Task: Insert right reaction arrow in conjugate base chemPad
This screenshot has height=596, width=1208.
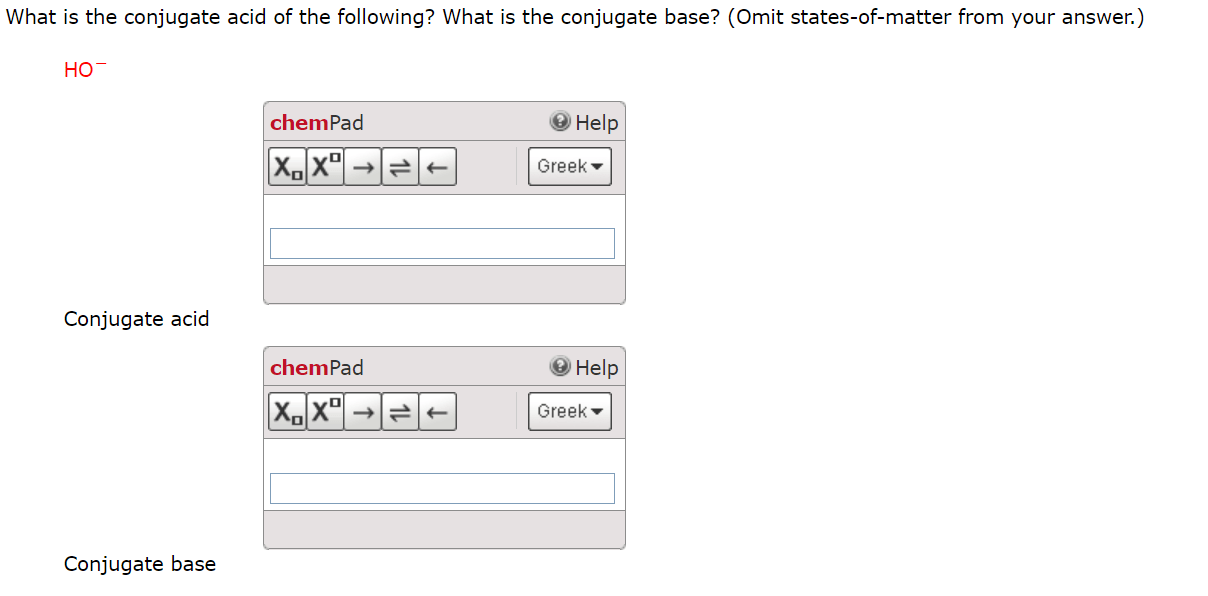Action: [363, 411]
